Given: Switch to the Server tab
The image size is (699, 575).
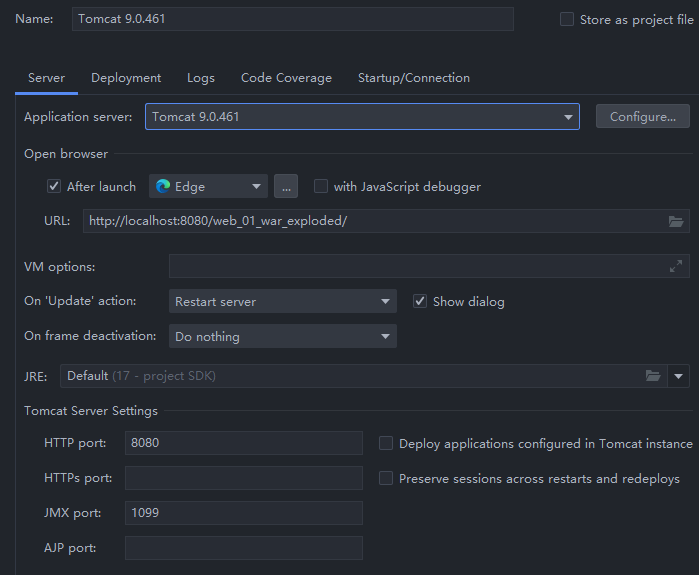Looking at the screenshot, I should click(46, 78).
